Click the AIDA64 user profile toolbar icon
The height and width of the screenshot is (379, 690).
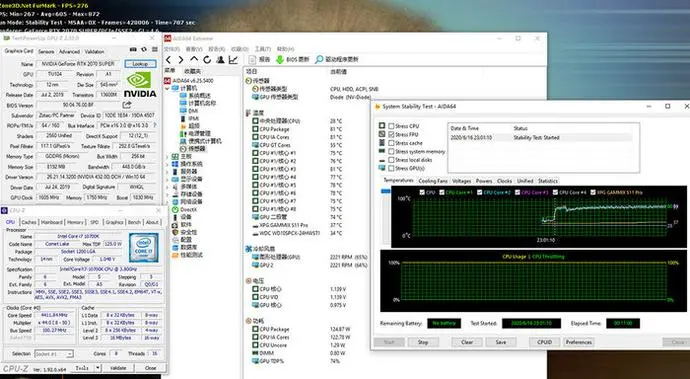click(x=220, y=59)
